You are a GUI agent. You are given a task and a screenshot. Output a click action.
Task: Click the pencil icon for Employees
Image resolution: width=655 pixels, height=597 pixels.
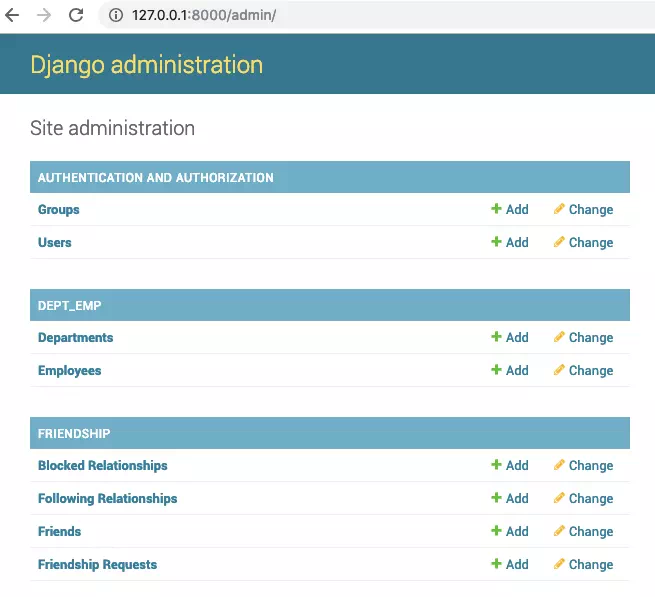coord(559,369)
